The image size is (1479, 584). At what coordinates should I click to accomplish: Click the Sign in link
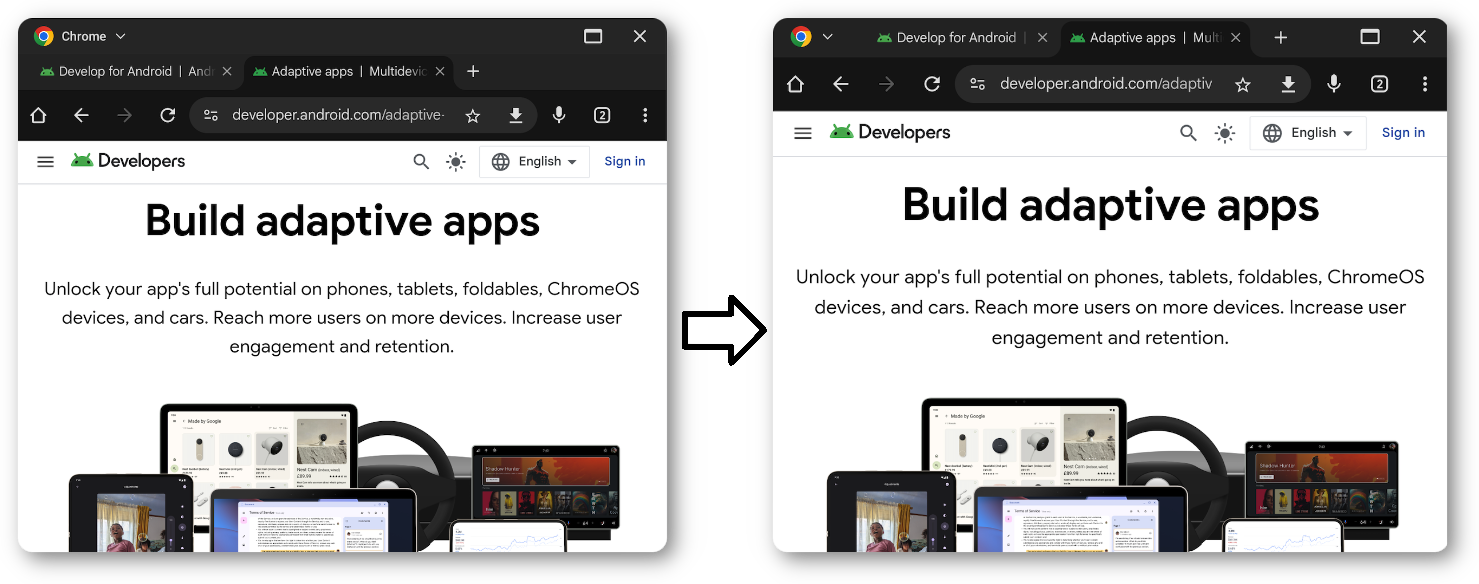pyautogui.click(x=624, y=161)
